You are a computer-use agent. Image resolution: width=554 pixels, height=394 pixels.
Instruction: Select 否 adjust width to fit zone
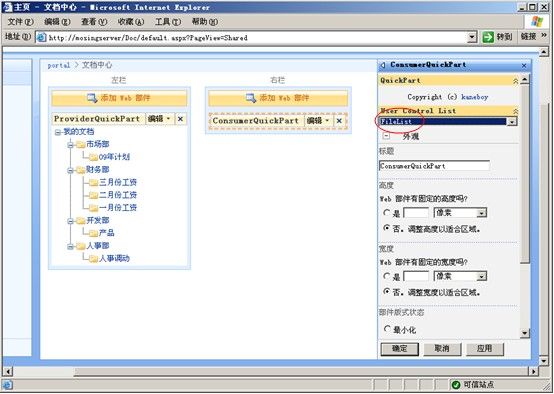pyautogui.click(x=386, y=292)
